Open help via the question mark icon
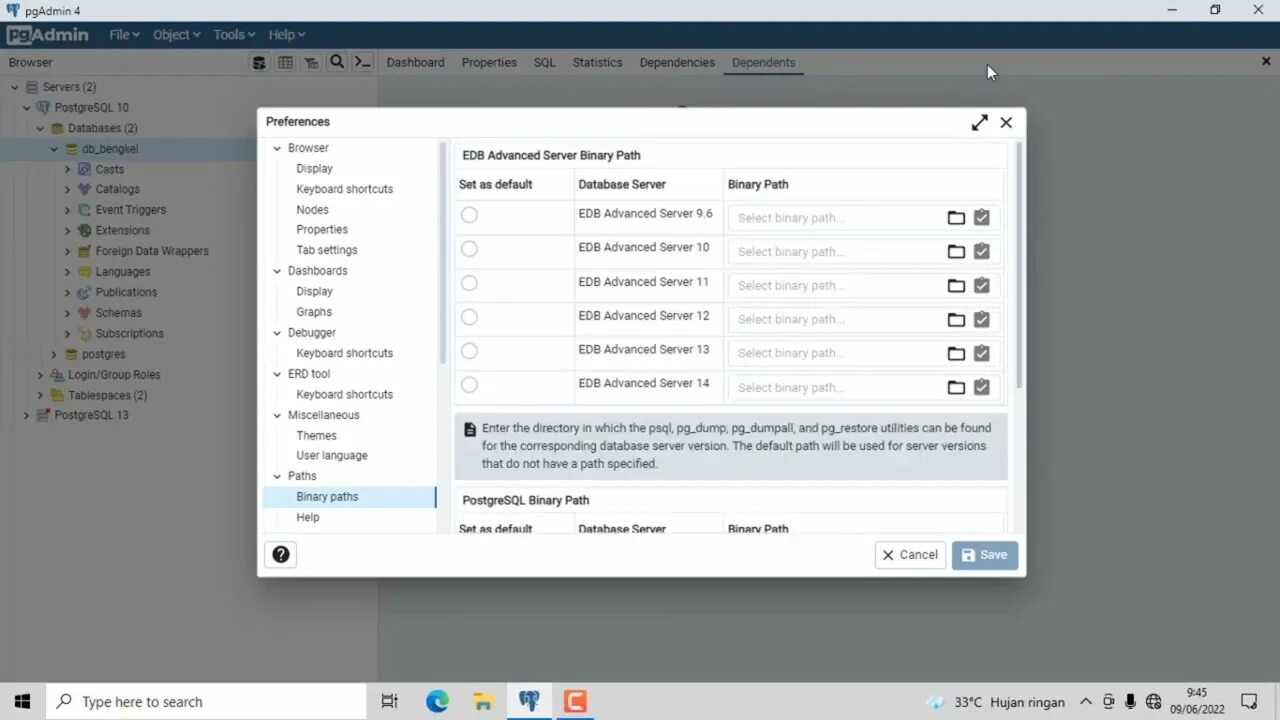Image resolution: width=1280 pixels, height=720 pixels. 281,554
